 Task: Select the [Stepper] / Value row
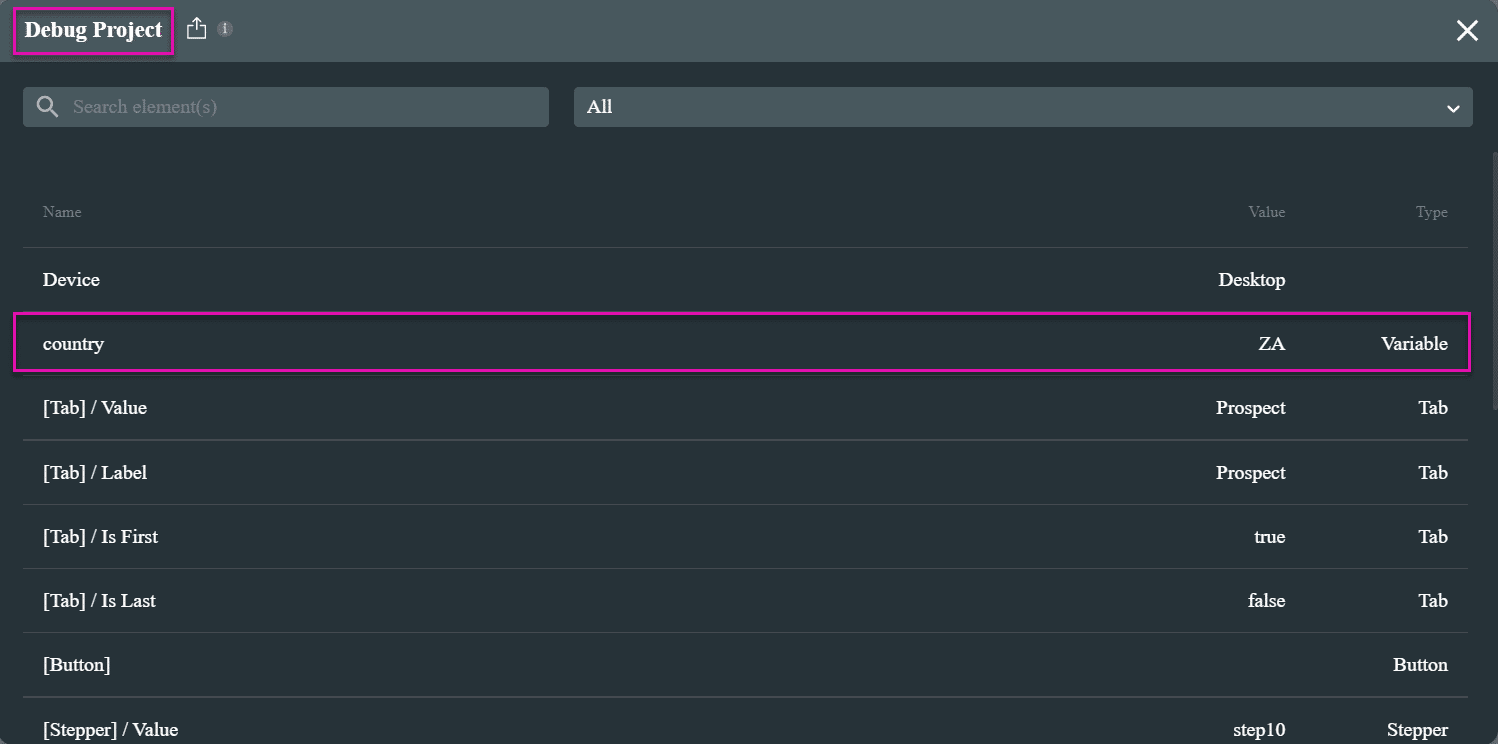[745, 729]
